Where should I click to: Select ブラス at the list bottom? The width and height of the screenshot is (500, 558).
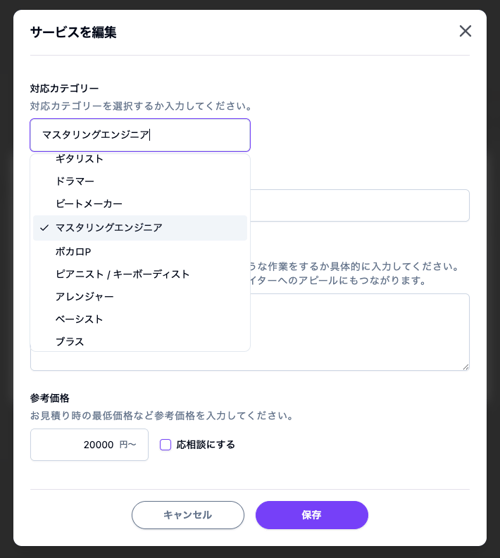tap(140, 341)
